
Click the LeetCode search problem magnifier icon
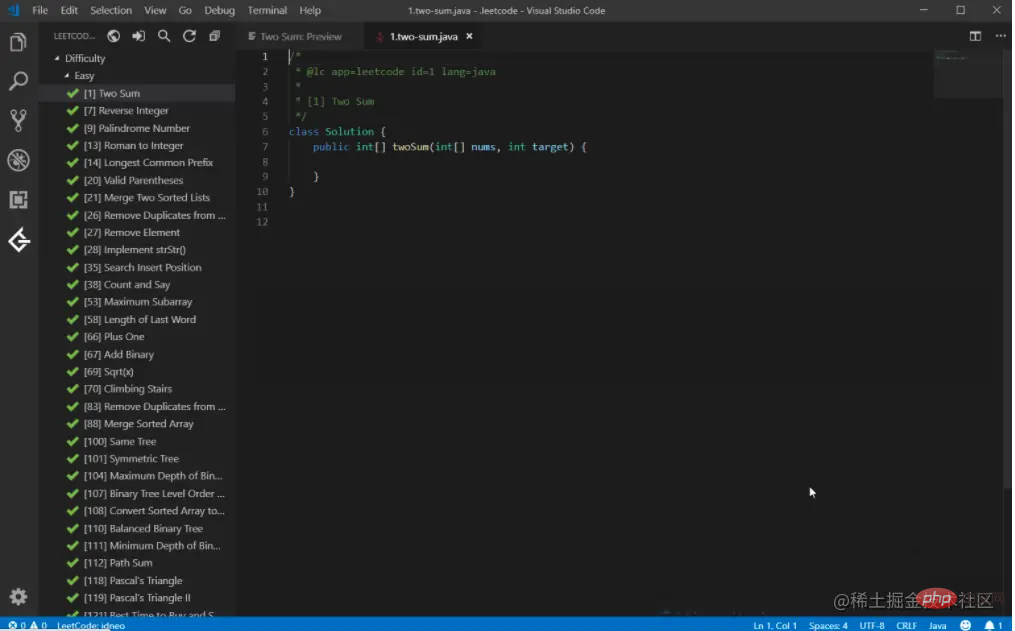pyautogui.click(x=164, y=36)
